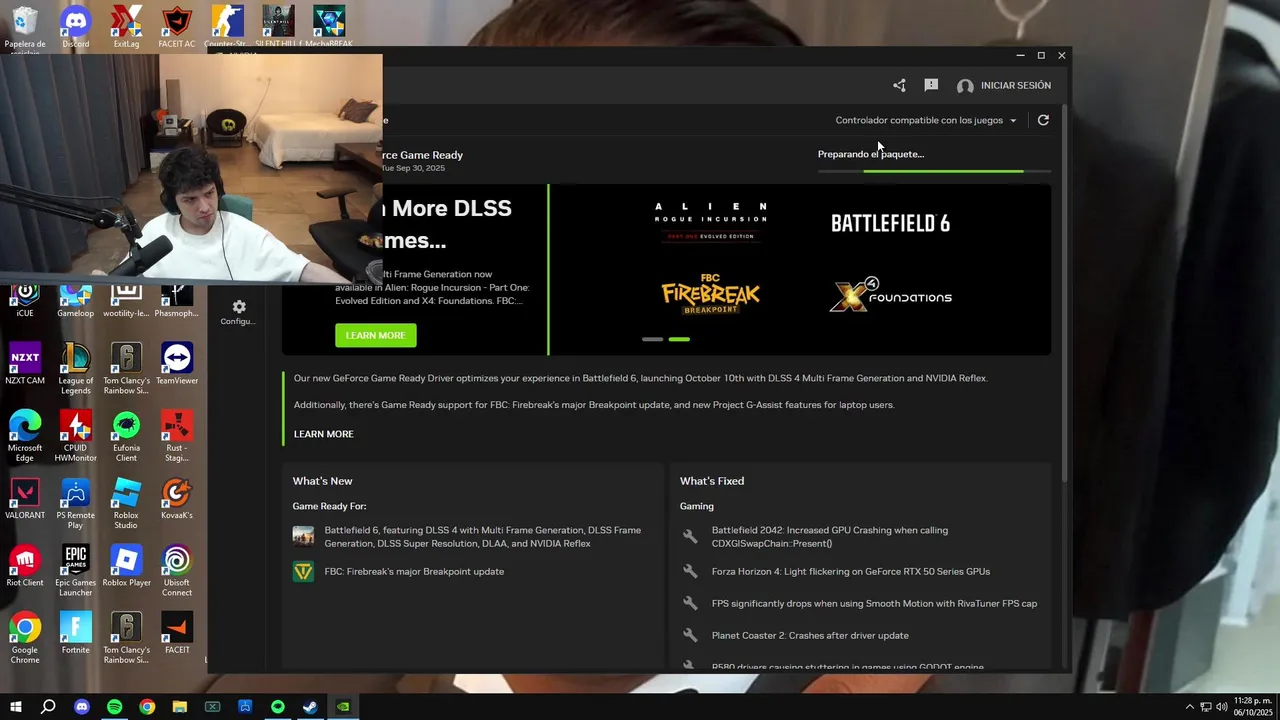Open Steam from the taskbar
Viewport: 1280px width, 720px height.
310,707
